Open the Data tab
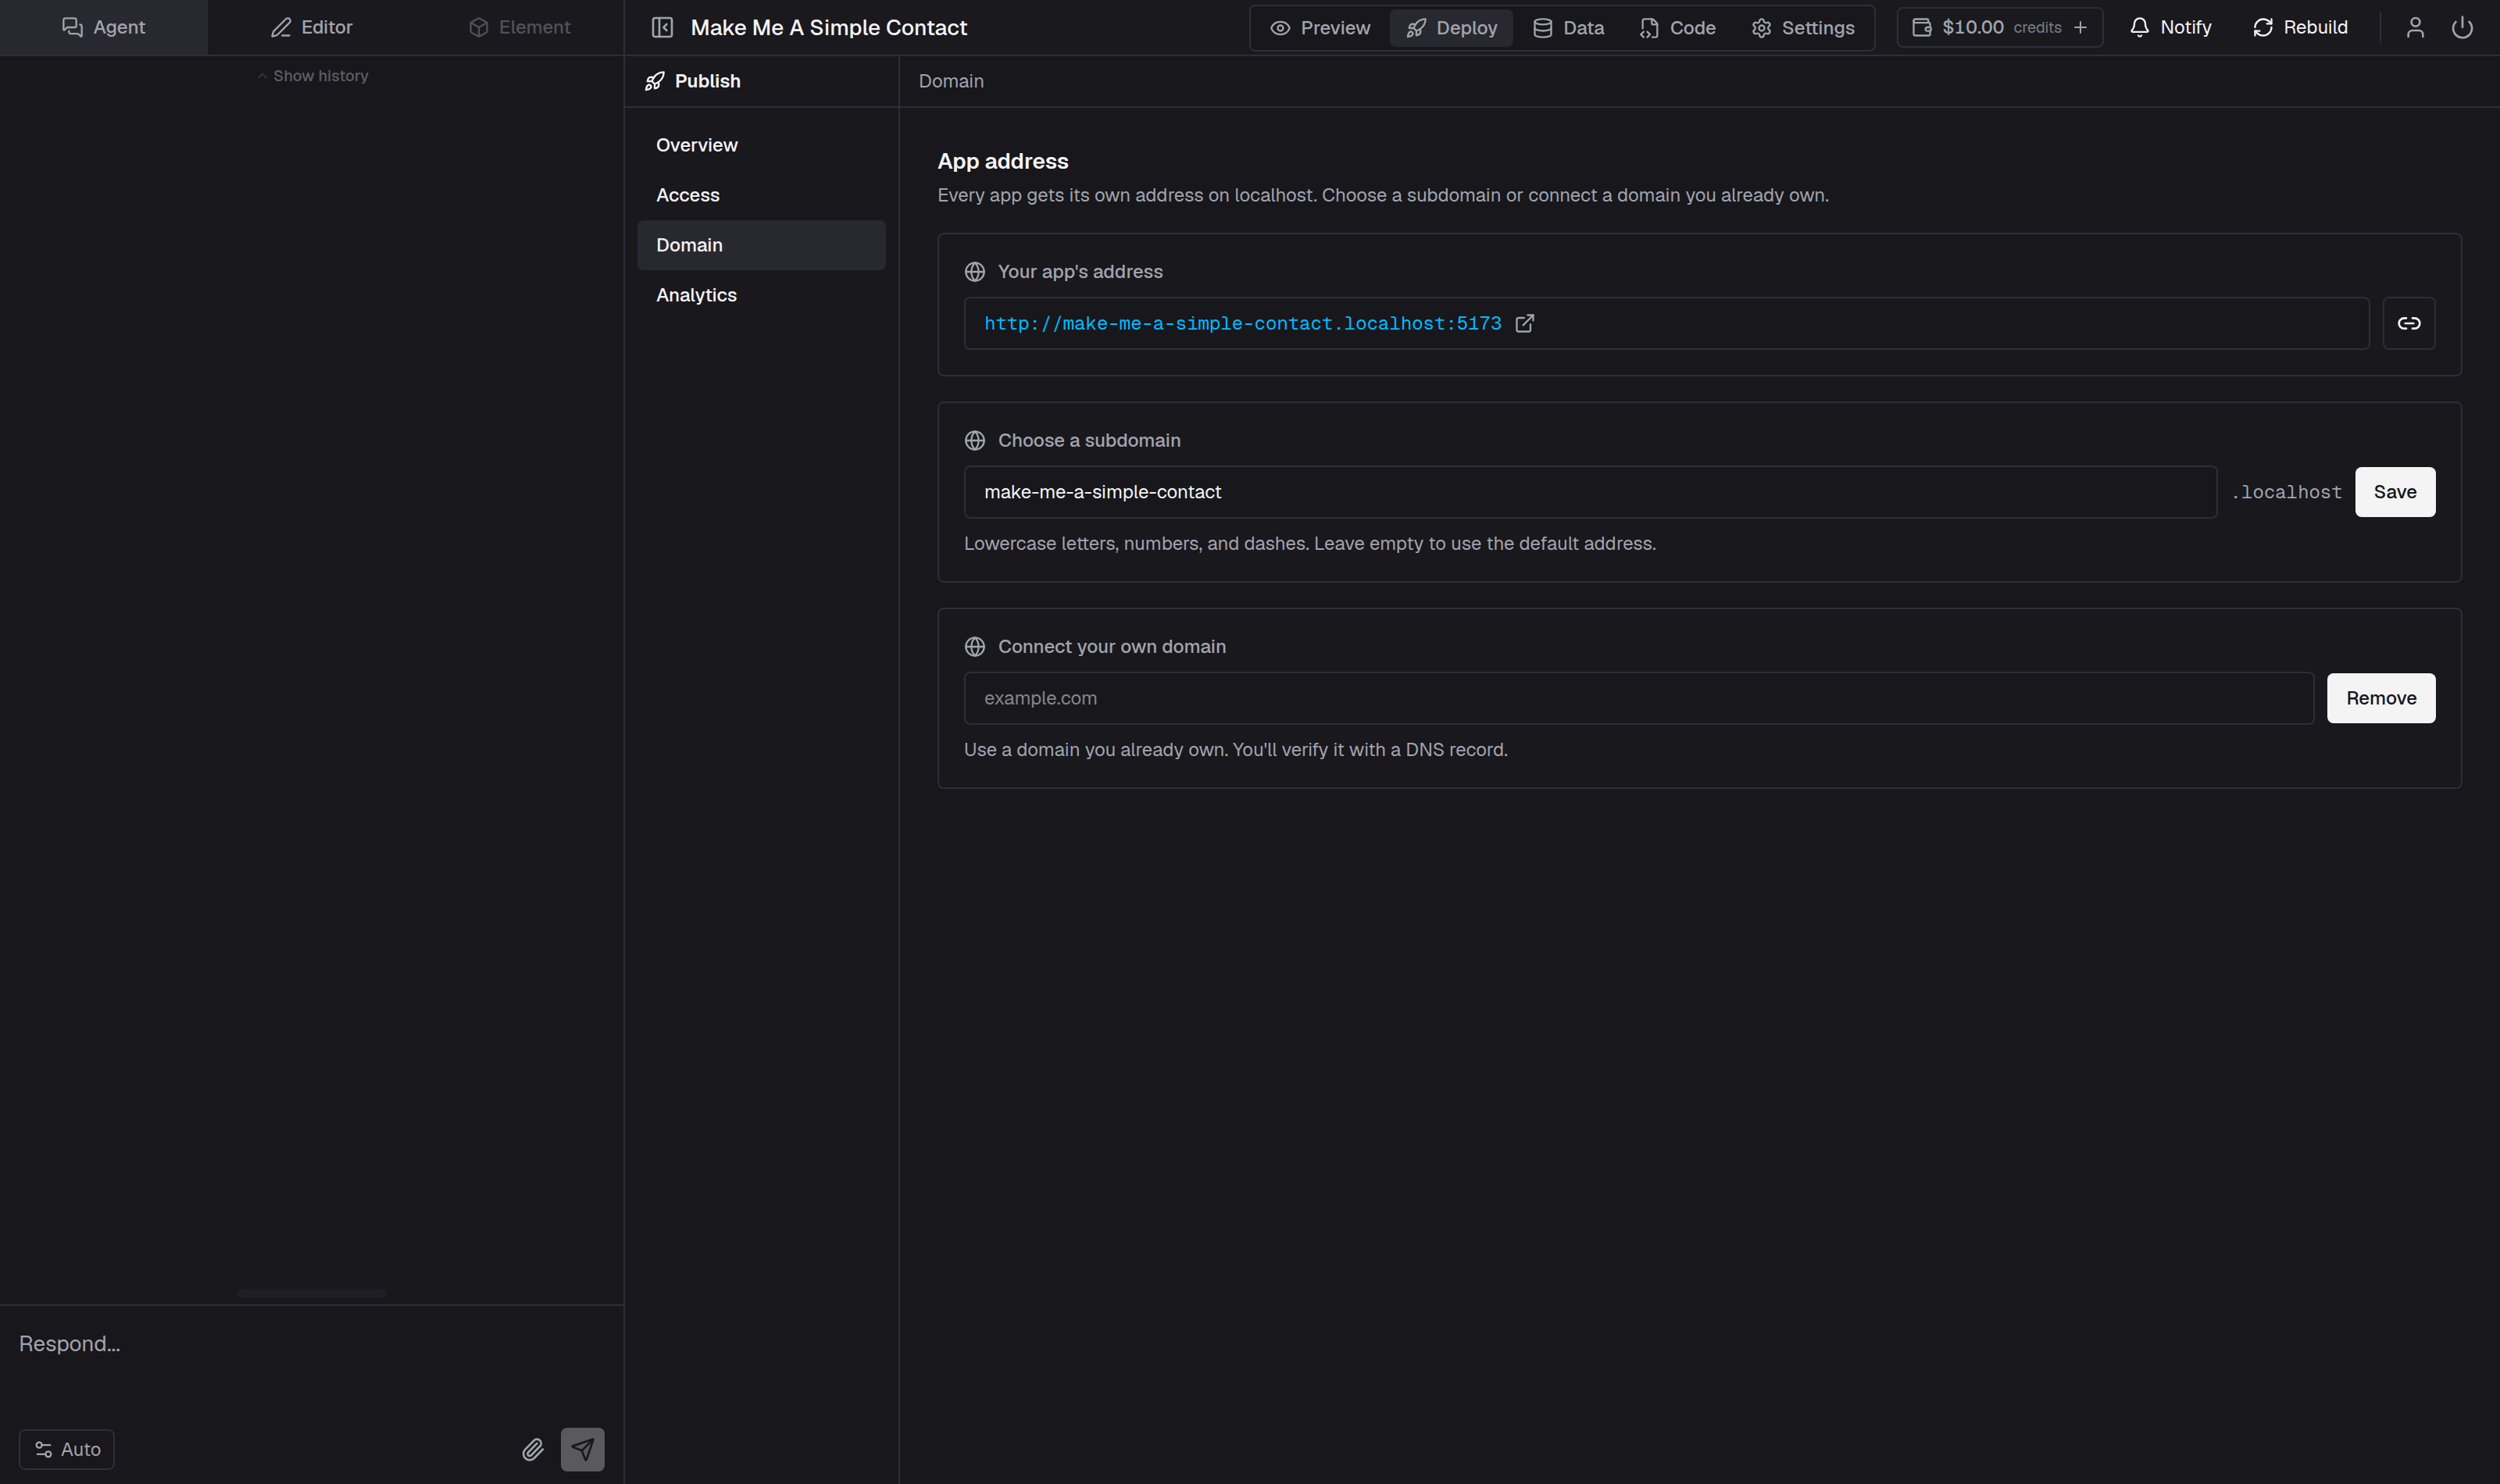The width and height of the screenshot is (2500, 1484). tap(1568, 27)
